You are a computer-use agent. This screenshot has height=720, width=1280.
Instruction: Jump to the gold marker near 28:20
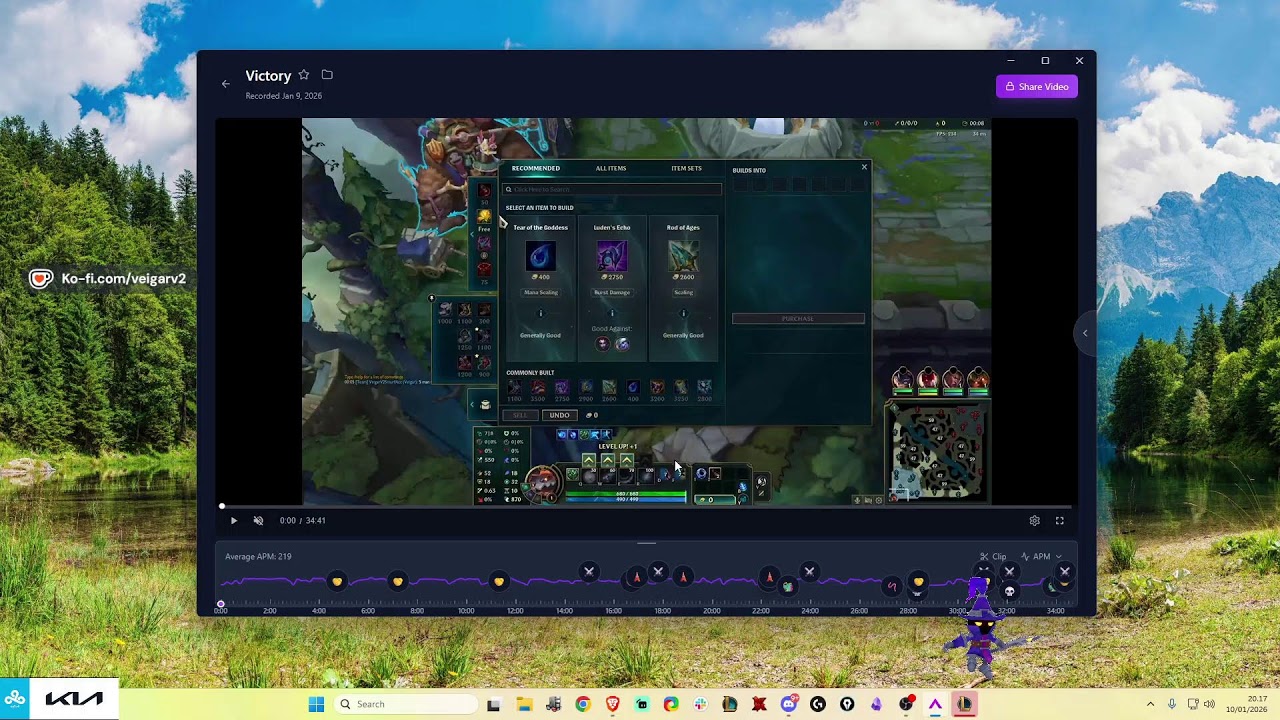(x=918, y=581)
